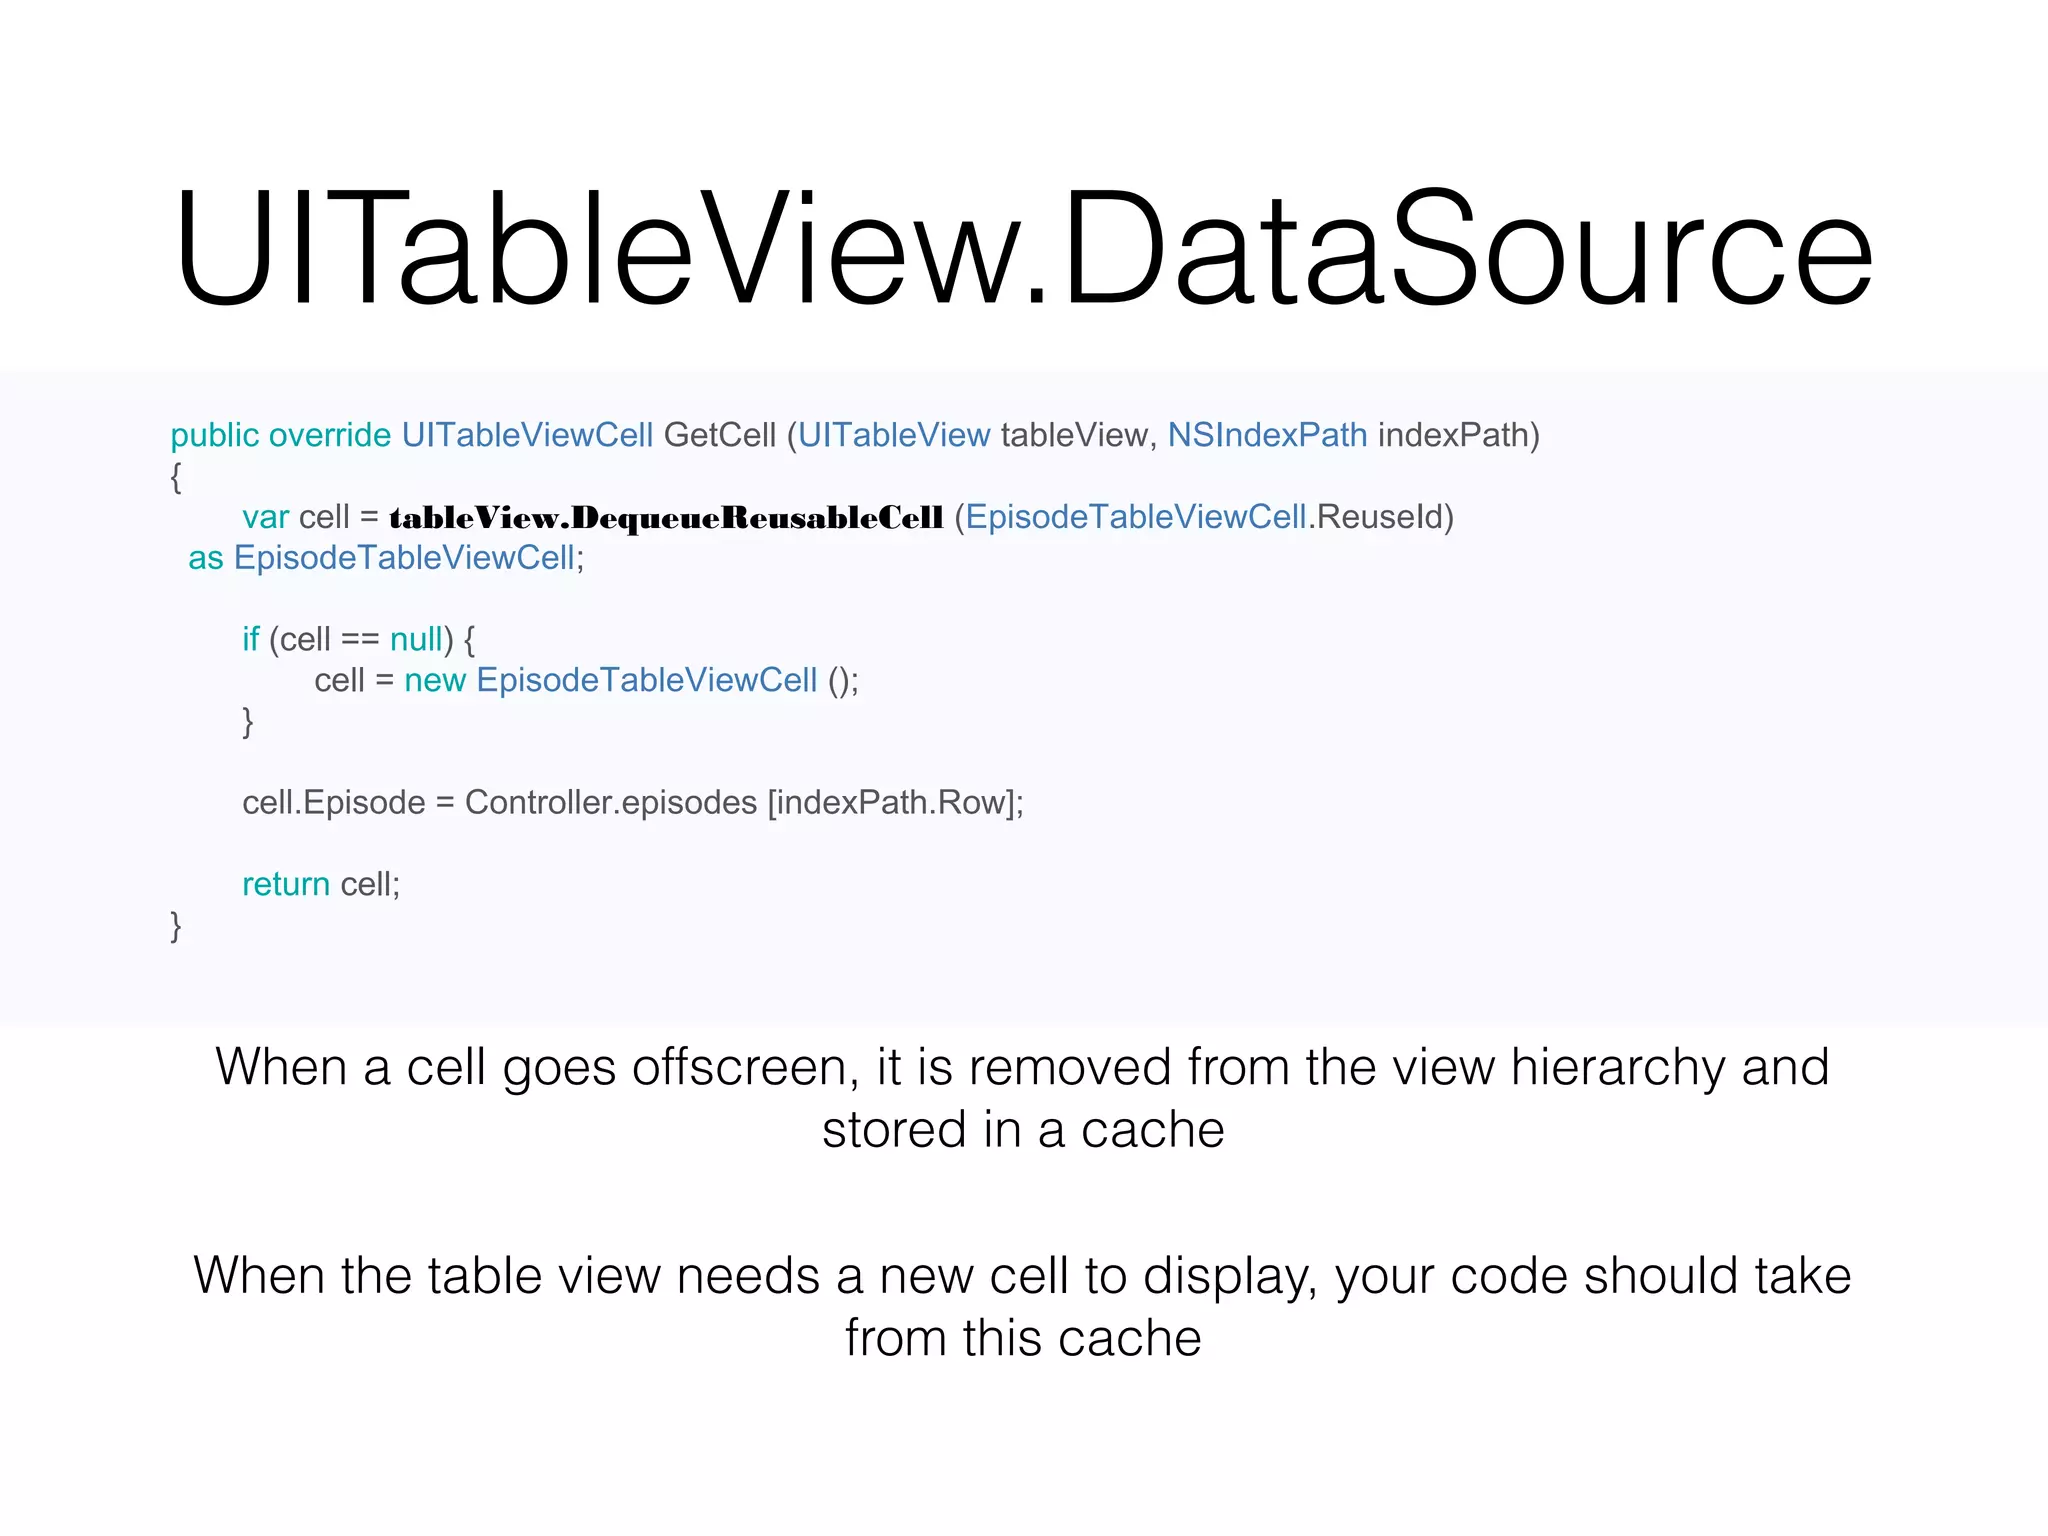This screenshot has width=2048, height=1536.
Task: Click the UITableView.DataSource slide title
Action: pos(1023,250)
